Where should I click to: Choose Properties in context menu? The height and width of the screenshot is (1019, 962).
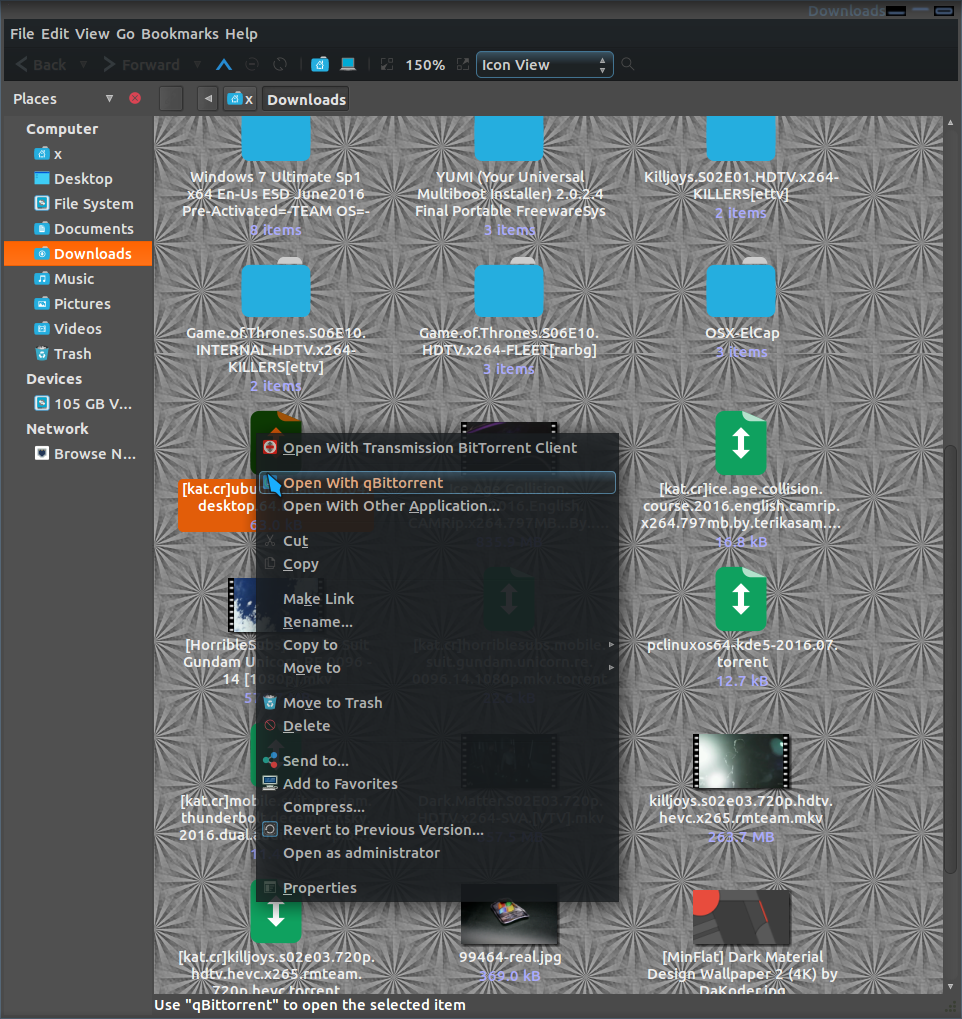437,888
